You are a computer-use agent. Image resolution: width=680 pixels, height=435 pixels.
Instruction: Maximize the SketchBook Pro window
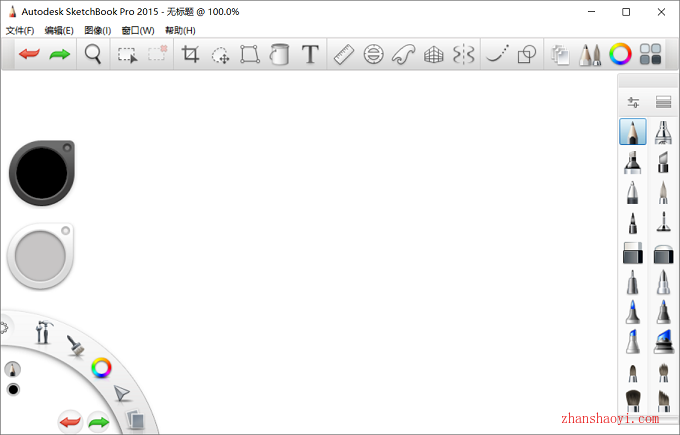tap(626, 12)
